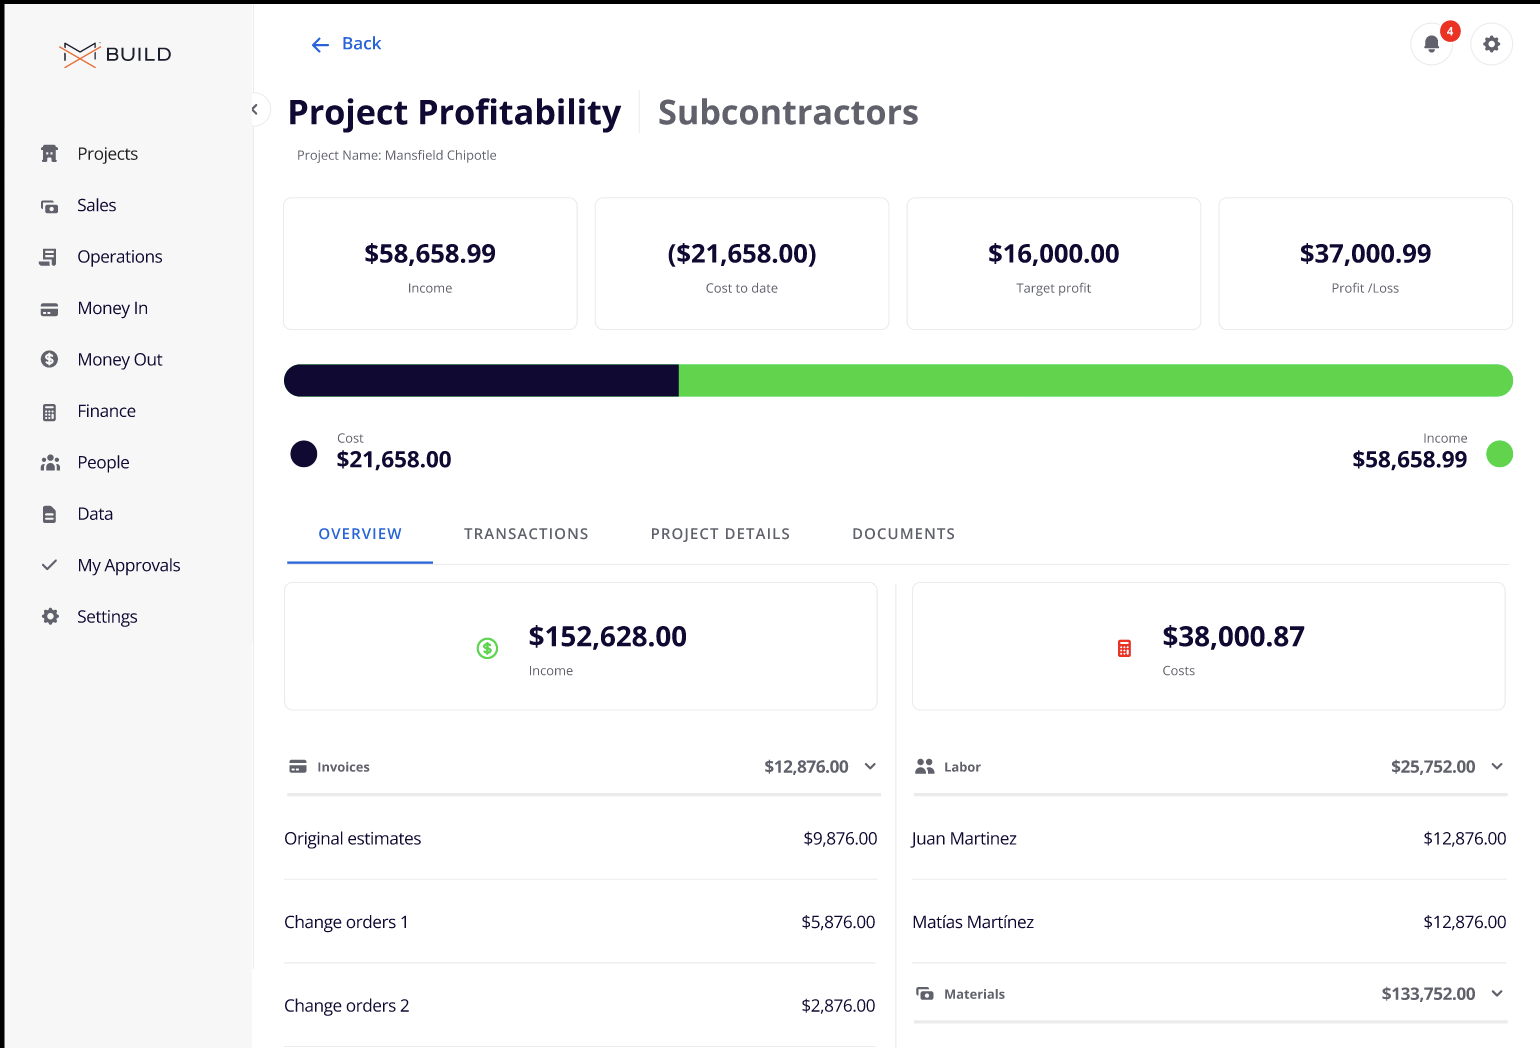Open My Approvals checkmark item
This screenshot has width=1540, height=1048.
(x=128, y=566)
